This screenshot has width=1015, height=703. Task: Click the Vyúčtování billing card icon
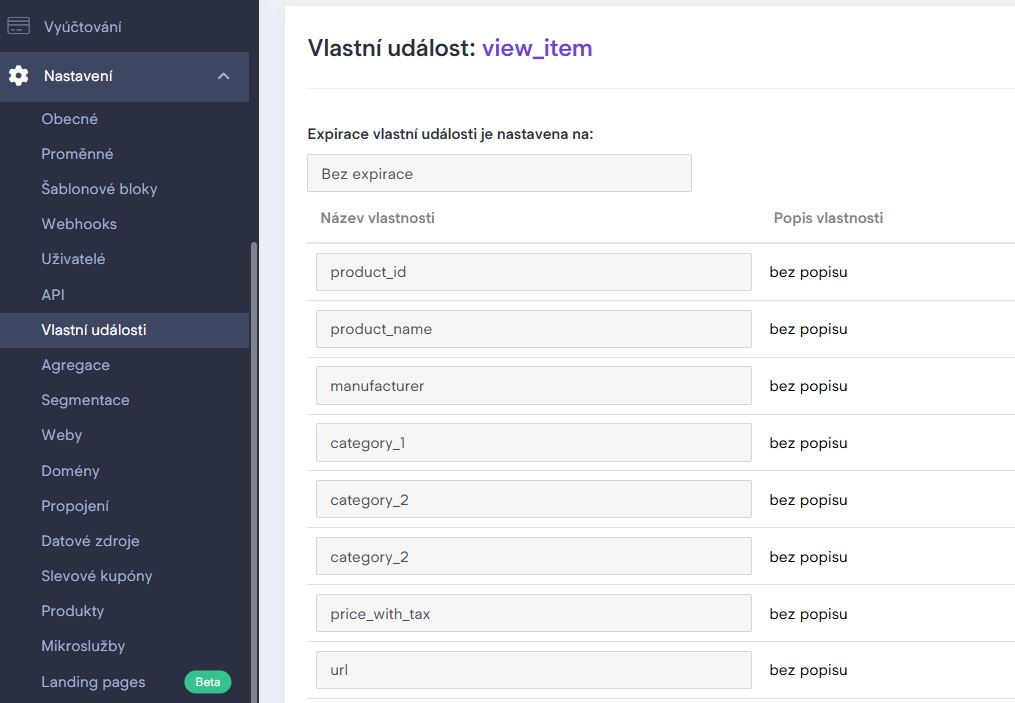click(18, 27)
